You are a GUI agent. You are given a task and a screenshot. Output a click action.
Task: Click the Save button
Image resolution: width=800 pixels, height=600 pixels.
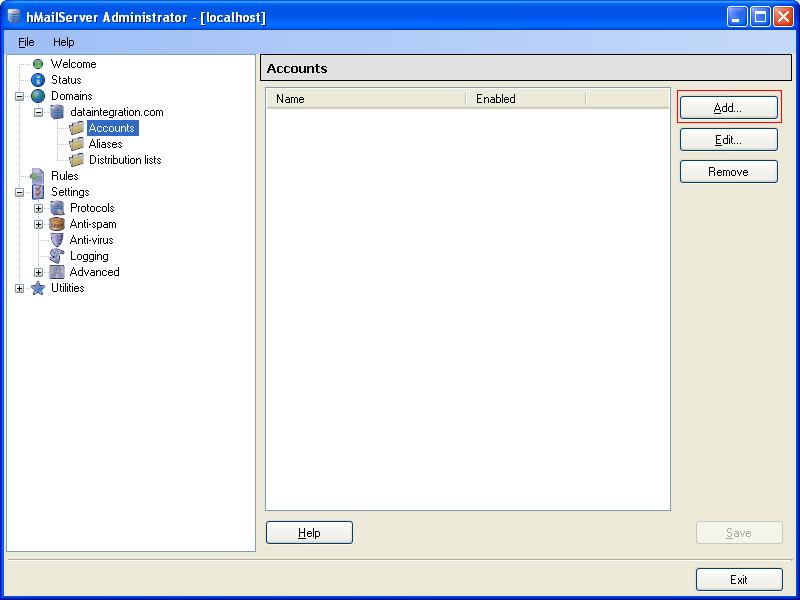tap(739, 533)
